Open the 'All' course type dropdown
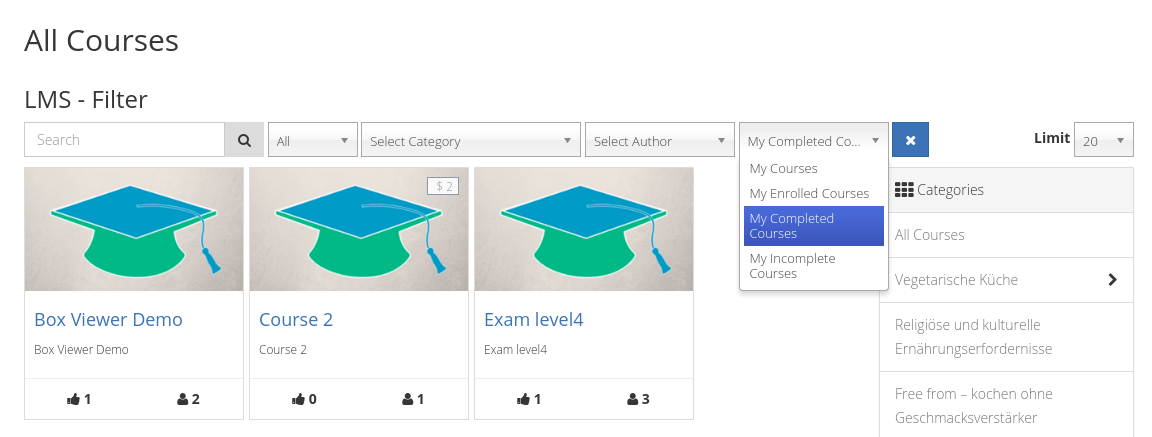Screen dimensions: 1152x437 [313, 141]
